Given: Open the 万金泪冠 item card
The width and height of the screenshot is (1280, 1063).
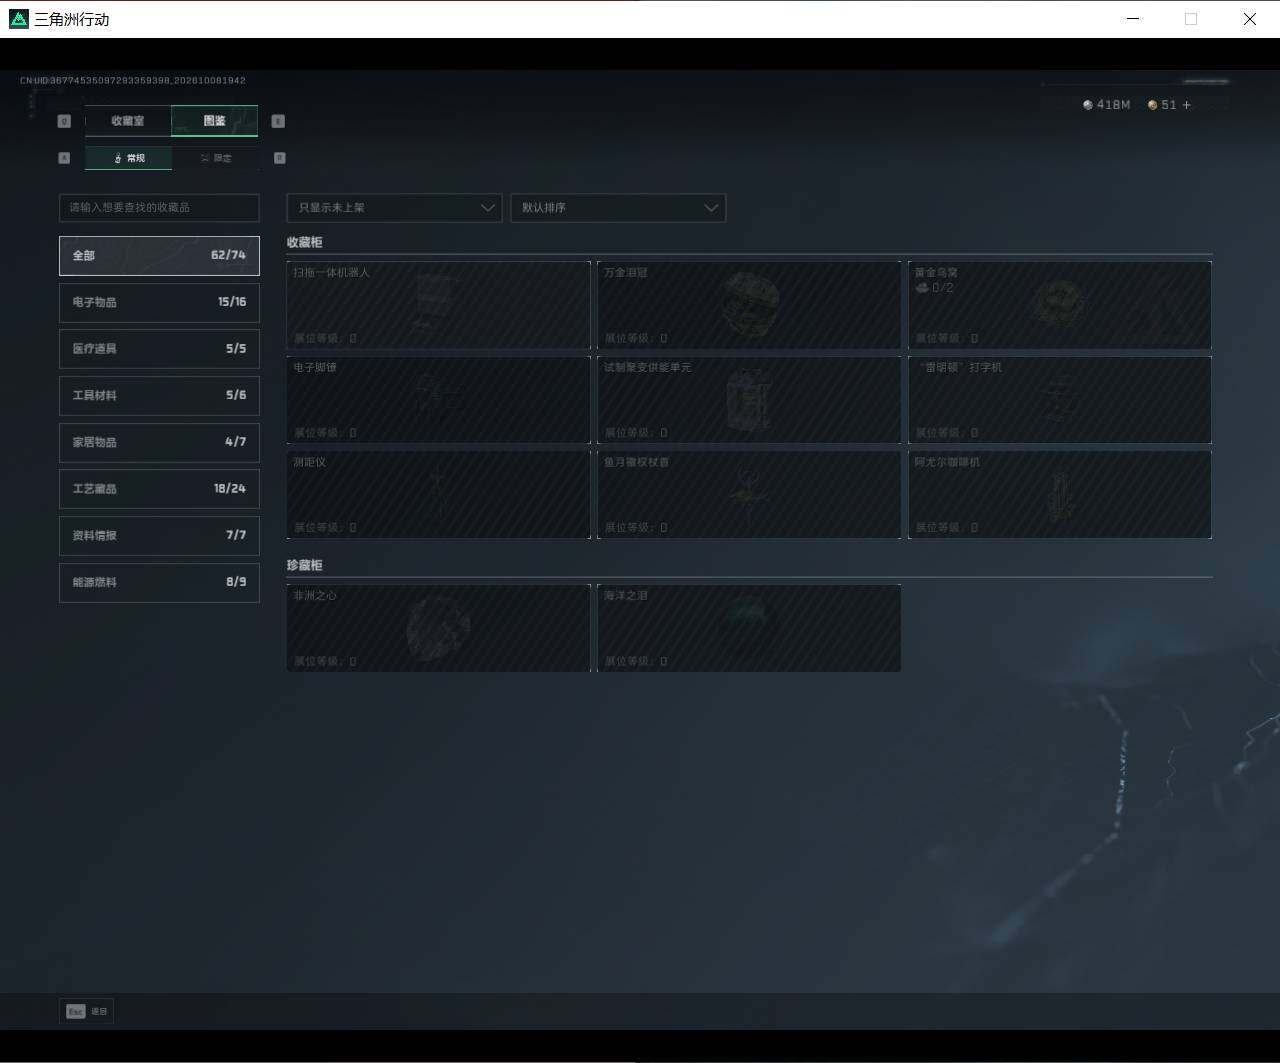Looking at the screenshot, I should tap(749, 305).
